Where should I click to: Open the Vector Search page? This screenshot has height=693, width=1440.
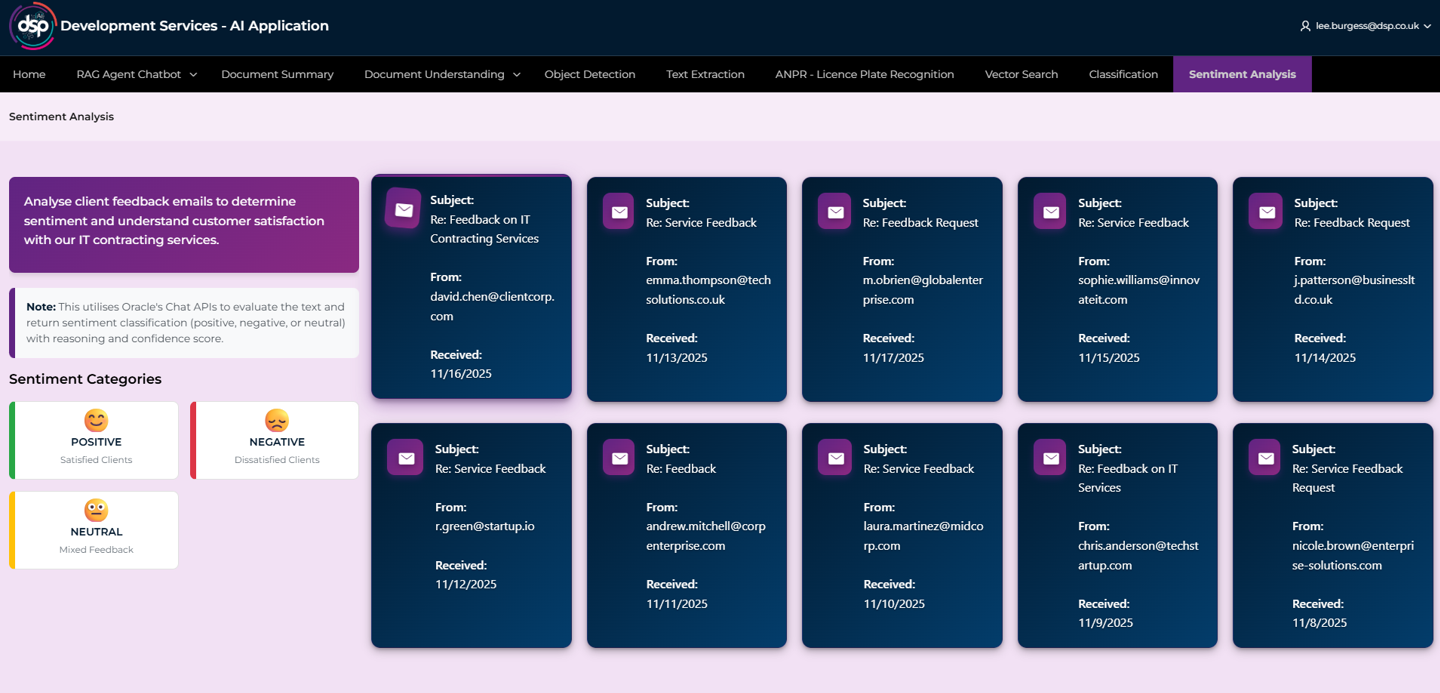(1021, 74)
